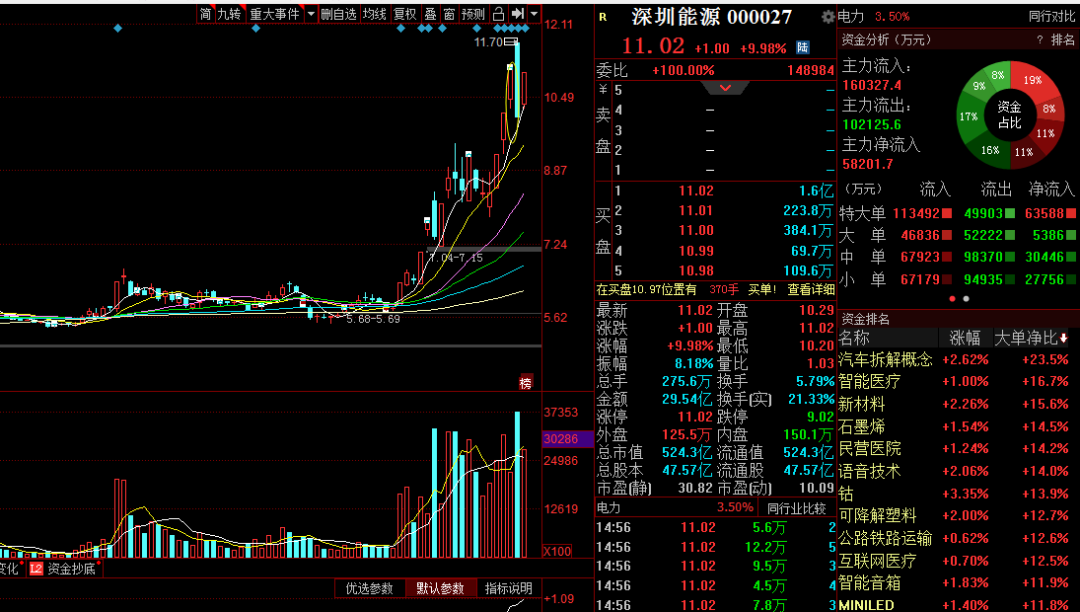Click the first red page indicator dot
Image resolution: width=1080 pixels, height=612 pixels.
(953, 299)
